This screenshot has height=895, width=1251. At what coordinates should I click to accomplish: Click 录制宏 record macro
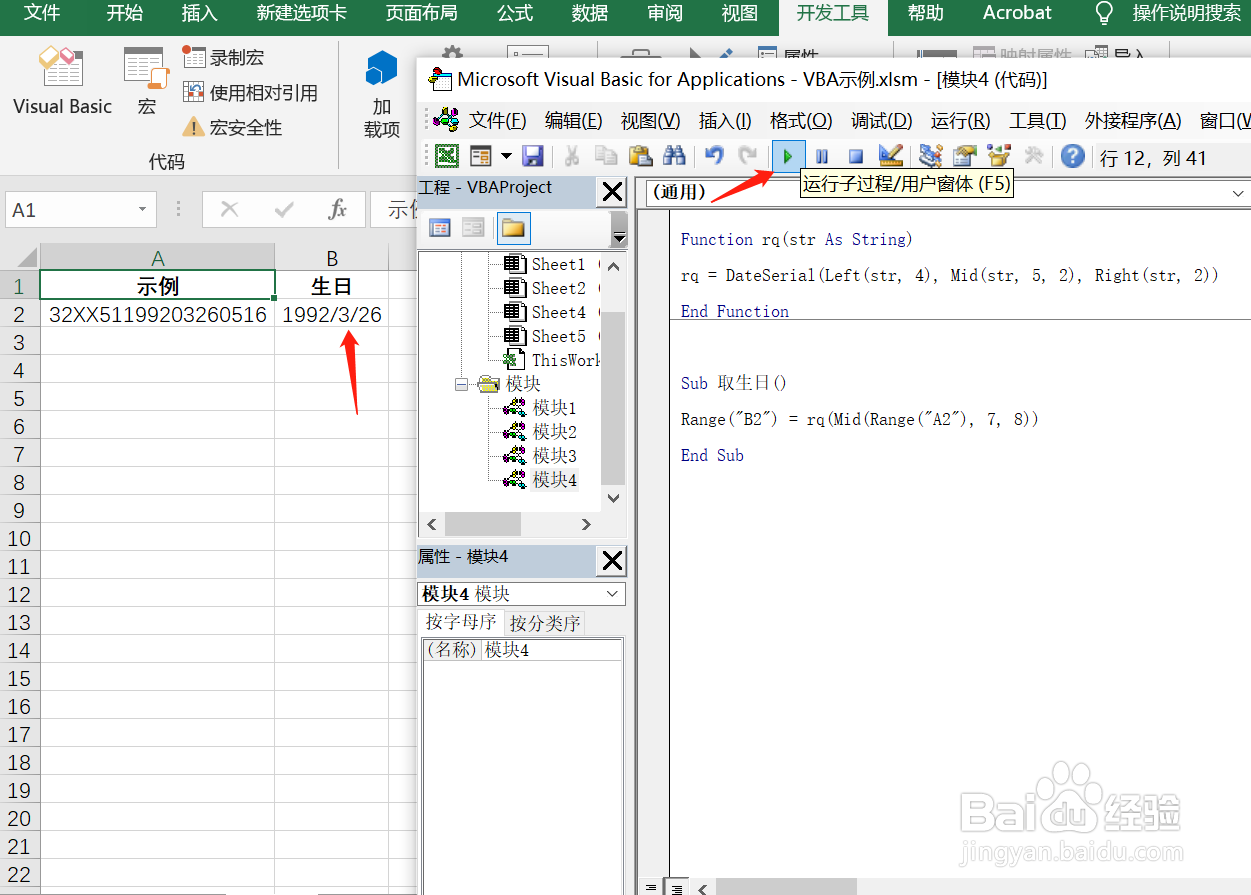pyautogui.click(x=224, y=58)
